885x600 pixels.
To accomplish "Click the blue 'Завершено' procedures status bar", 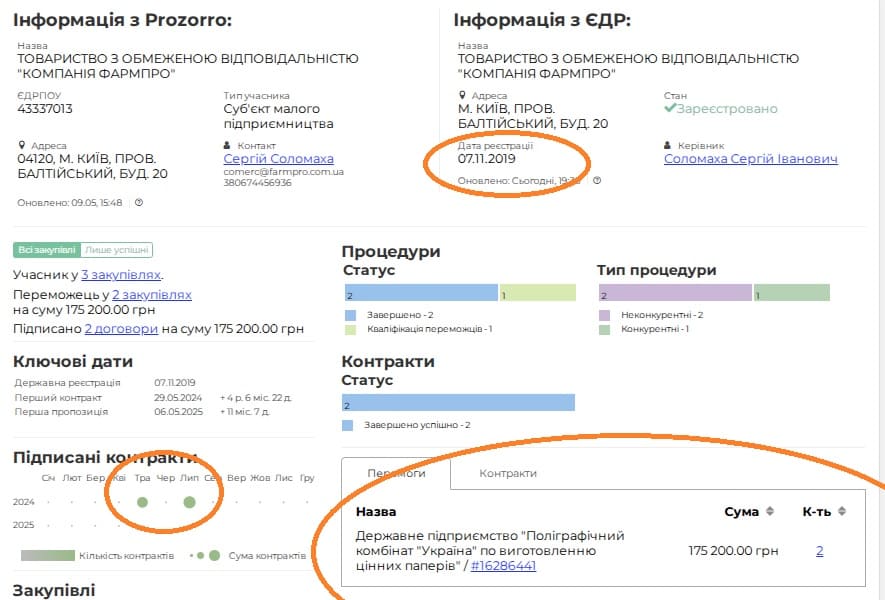I will click(x=420, y=293).
